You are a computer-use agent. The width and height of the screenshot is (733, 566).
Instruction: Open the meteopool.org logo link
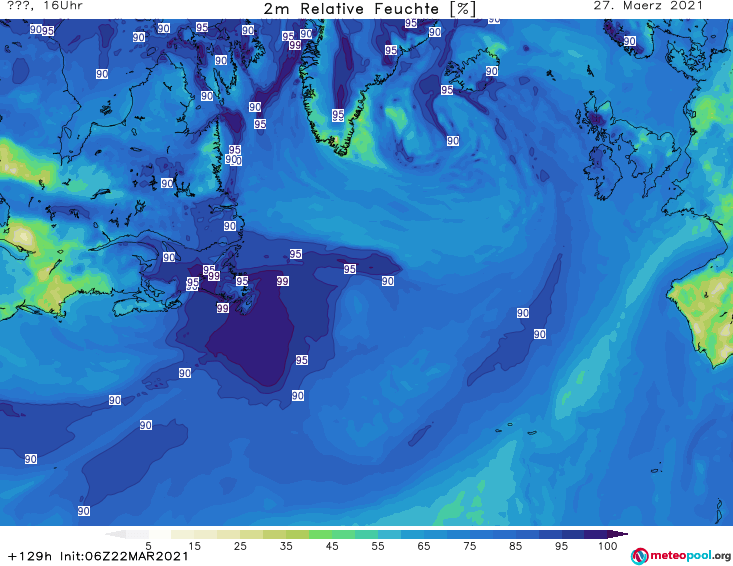point(681,556)
